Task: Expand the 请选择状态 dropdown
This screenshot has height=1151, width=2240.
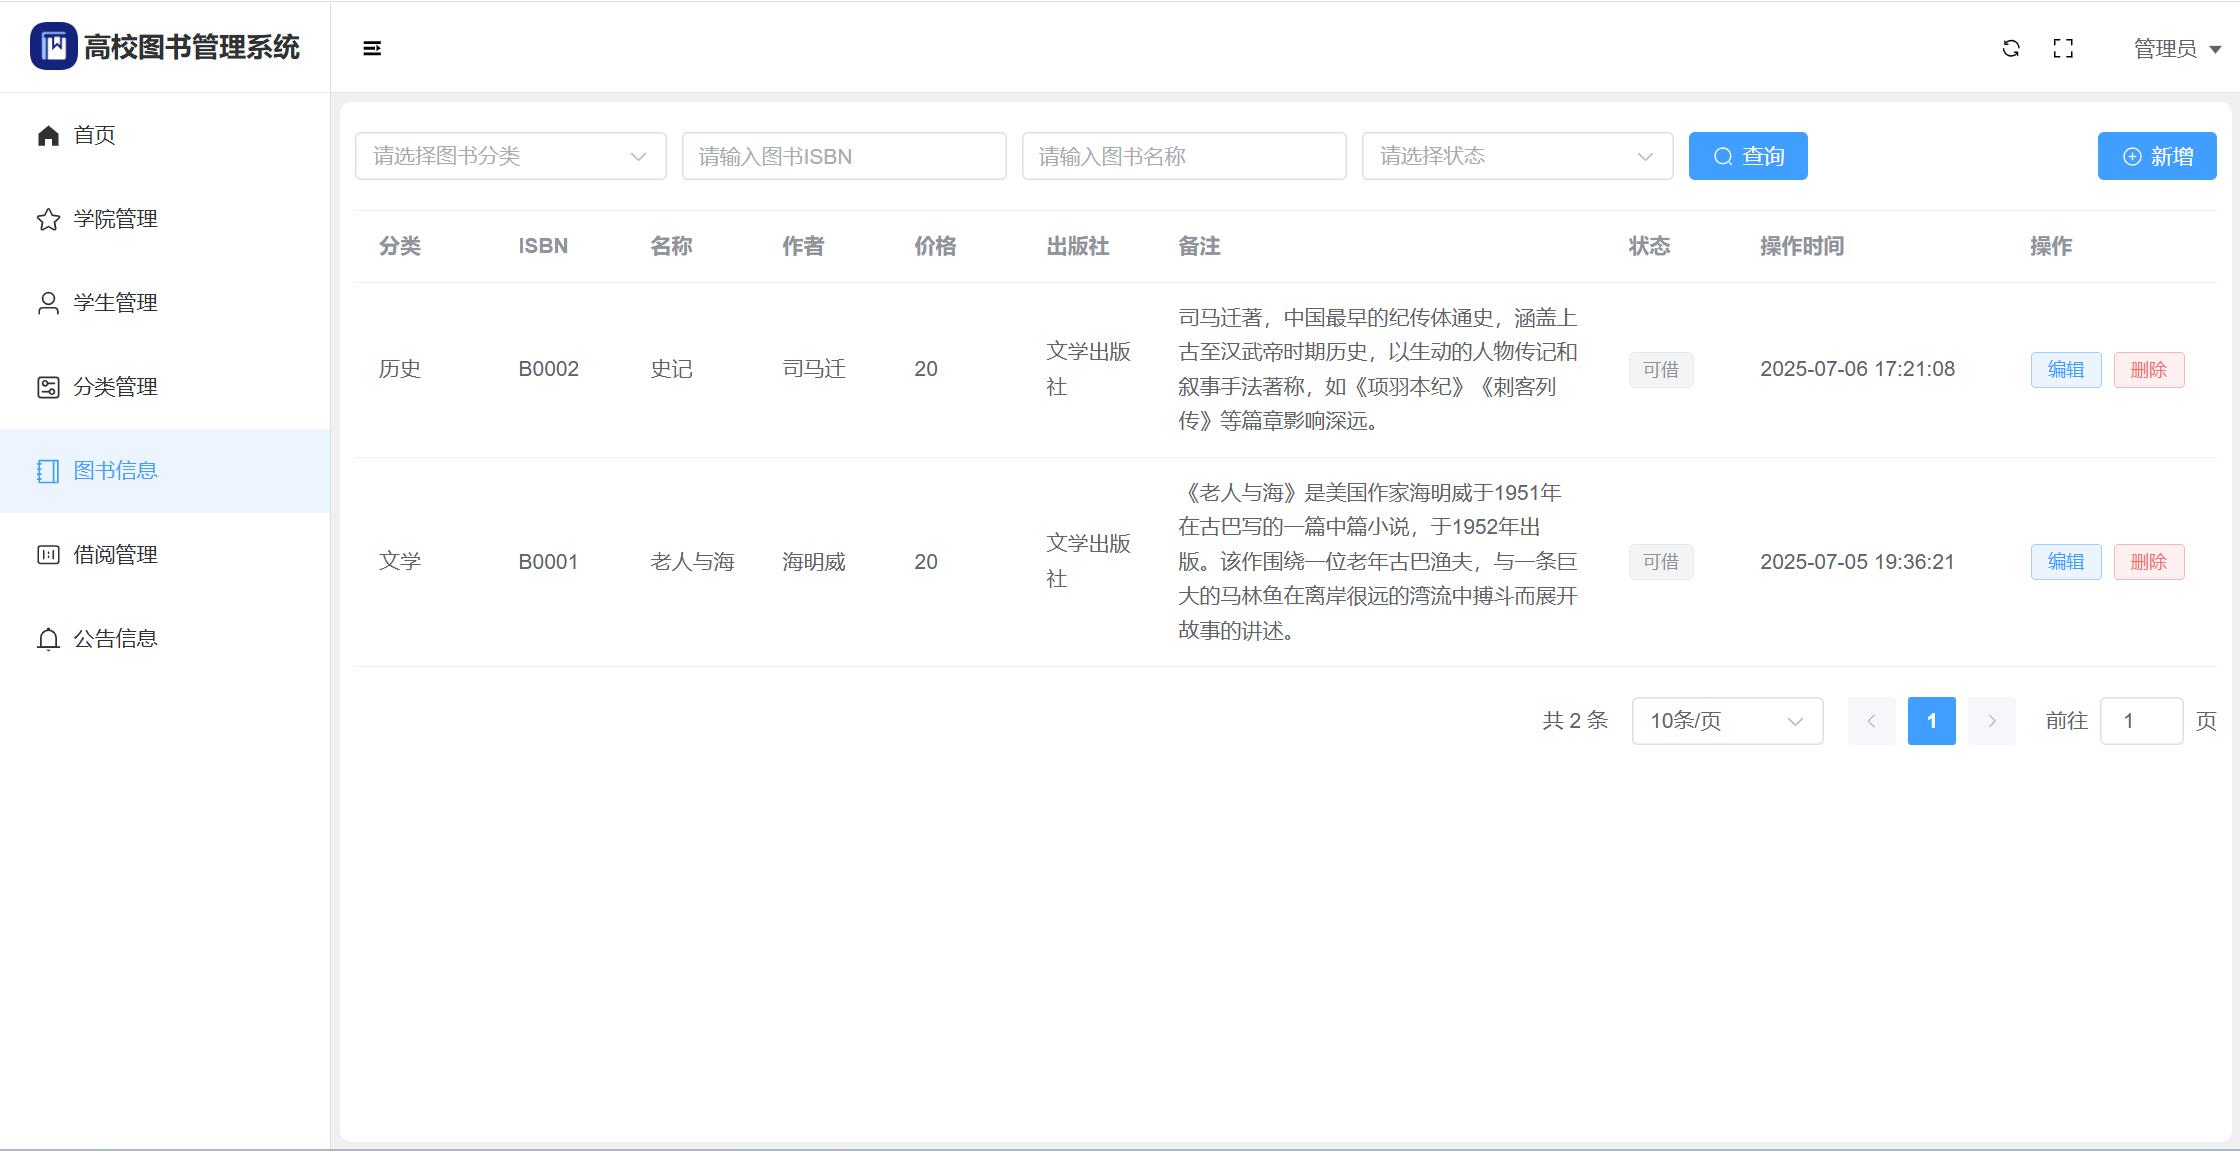Action: pos(1517,156)
